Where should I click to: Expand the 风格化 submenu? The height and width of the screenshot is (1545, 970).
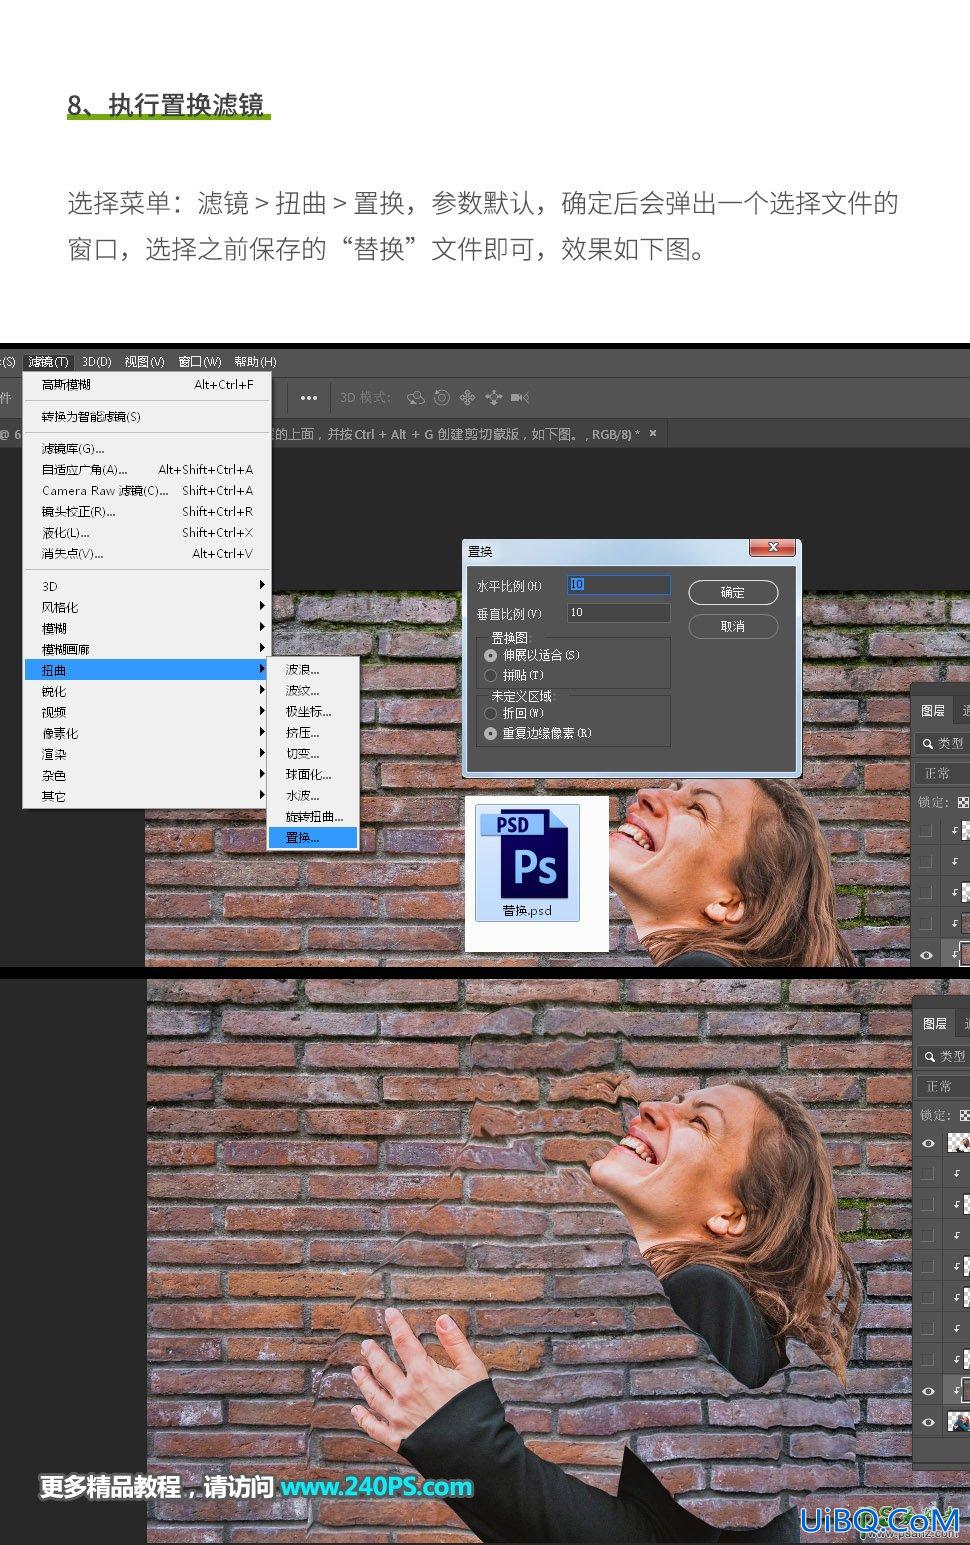[146, 607]
